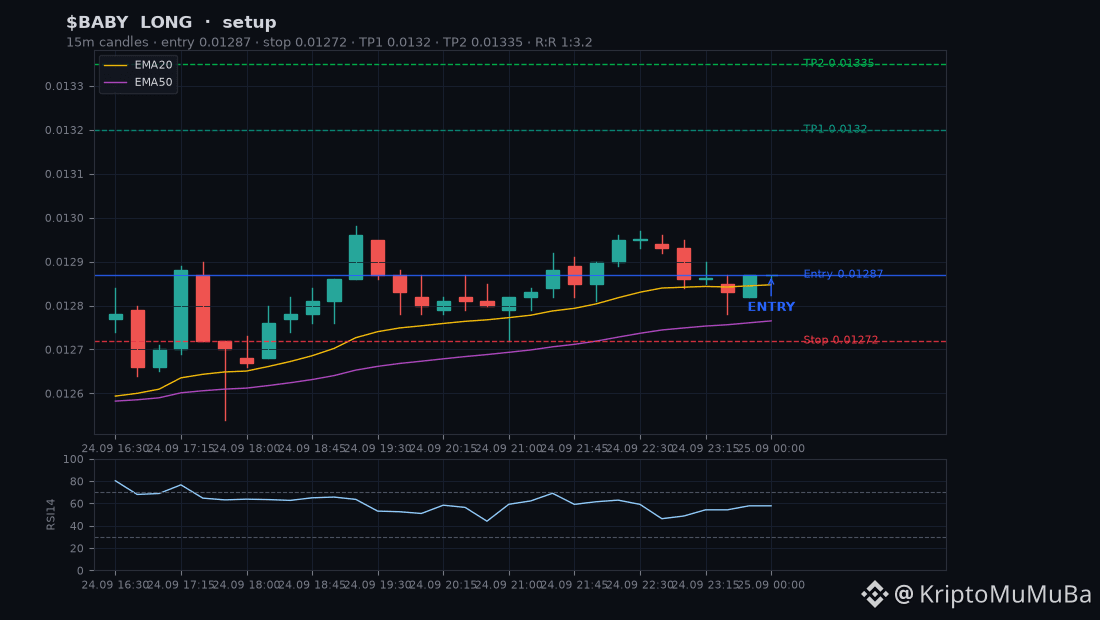Click the $BABY LONG setup title
This screenshot has width=1100, height=620.
[171, 22]
